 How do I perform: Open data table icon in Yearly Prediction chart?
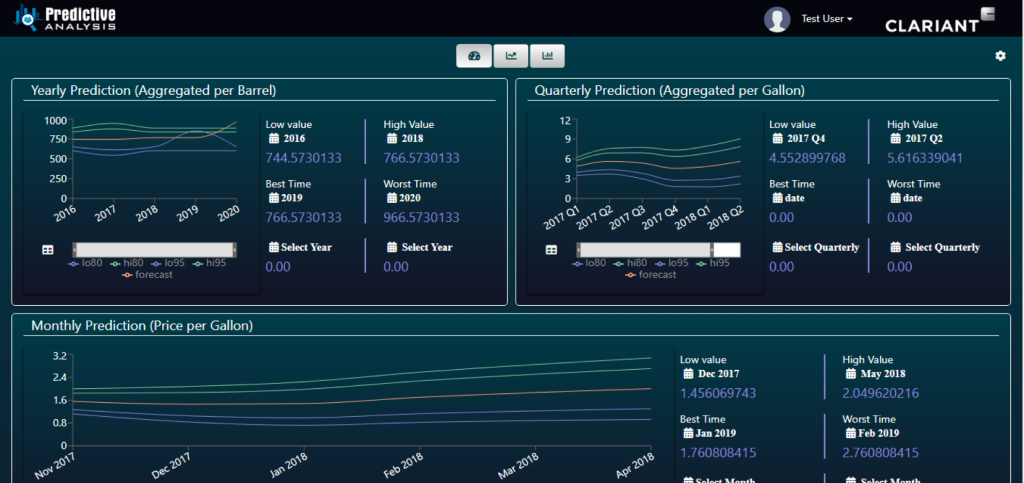click(48, 250)
